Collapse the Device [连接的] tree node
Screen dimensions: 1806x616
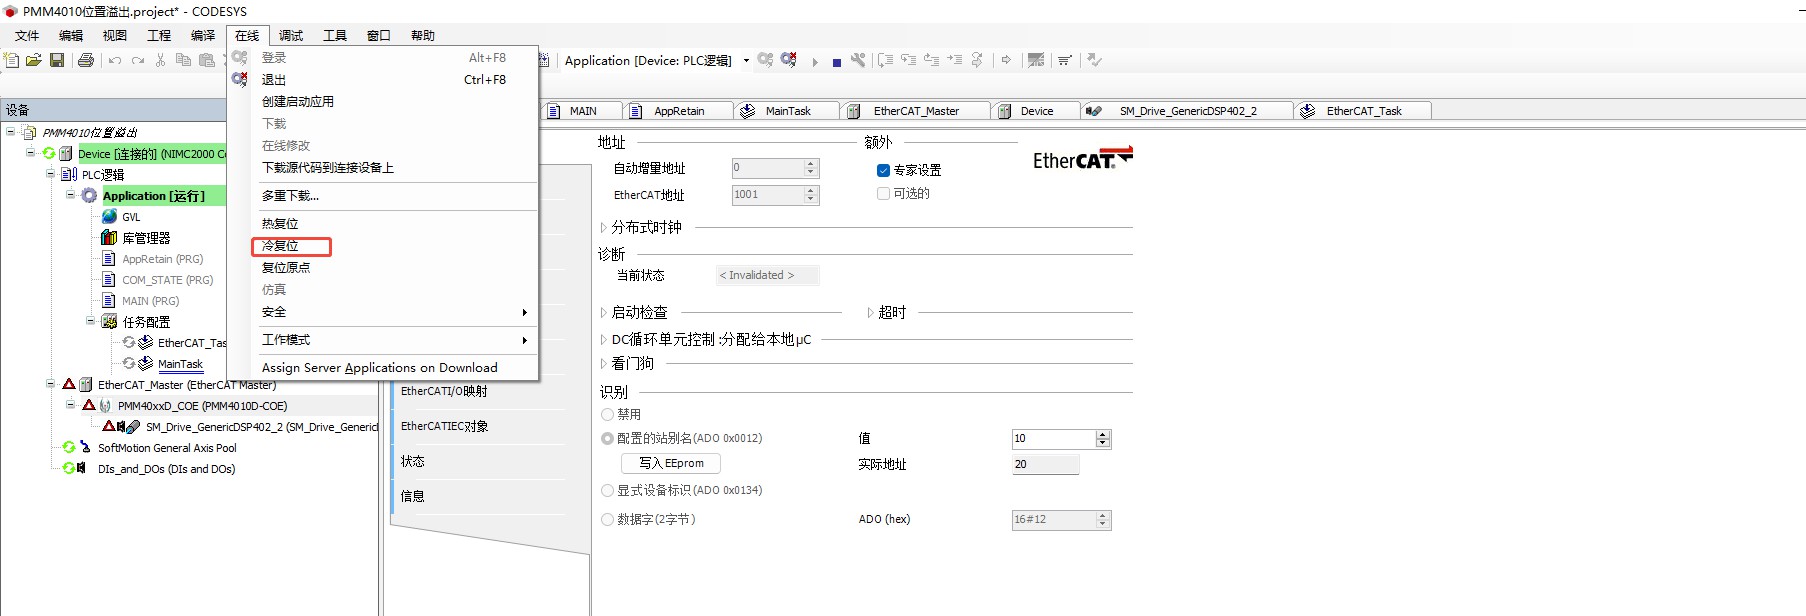point(30,153)
